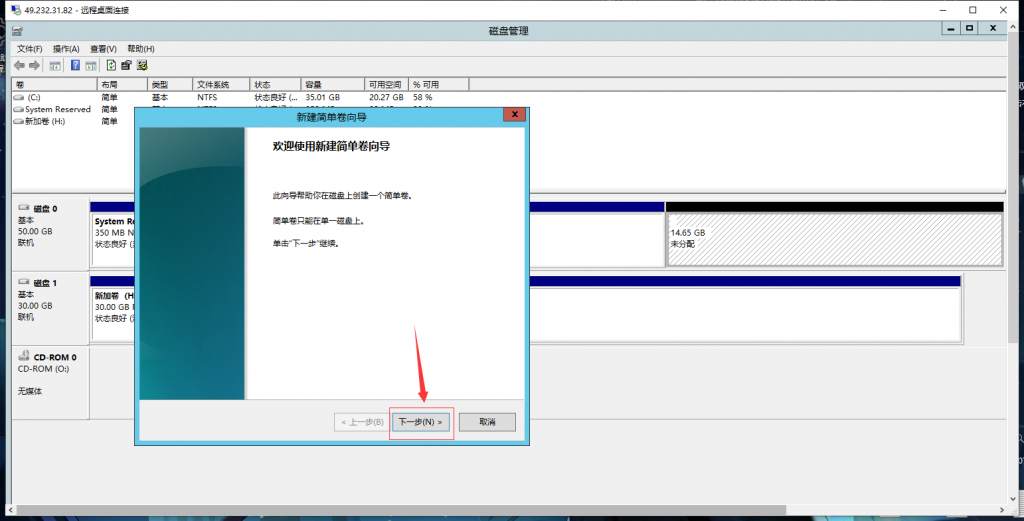Open the 操作(A) menu
This screenshot has height=521, width=1024.
66,48
